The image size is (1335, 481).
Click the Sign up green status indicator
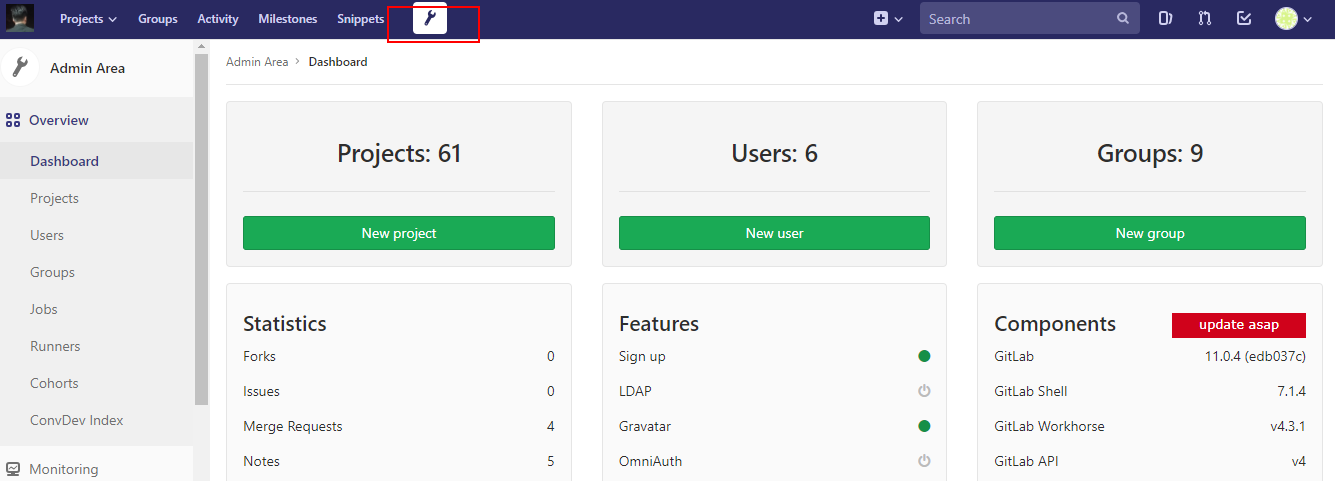[924, 356]
